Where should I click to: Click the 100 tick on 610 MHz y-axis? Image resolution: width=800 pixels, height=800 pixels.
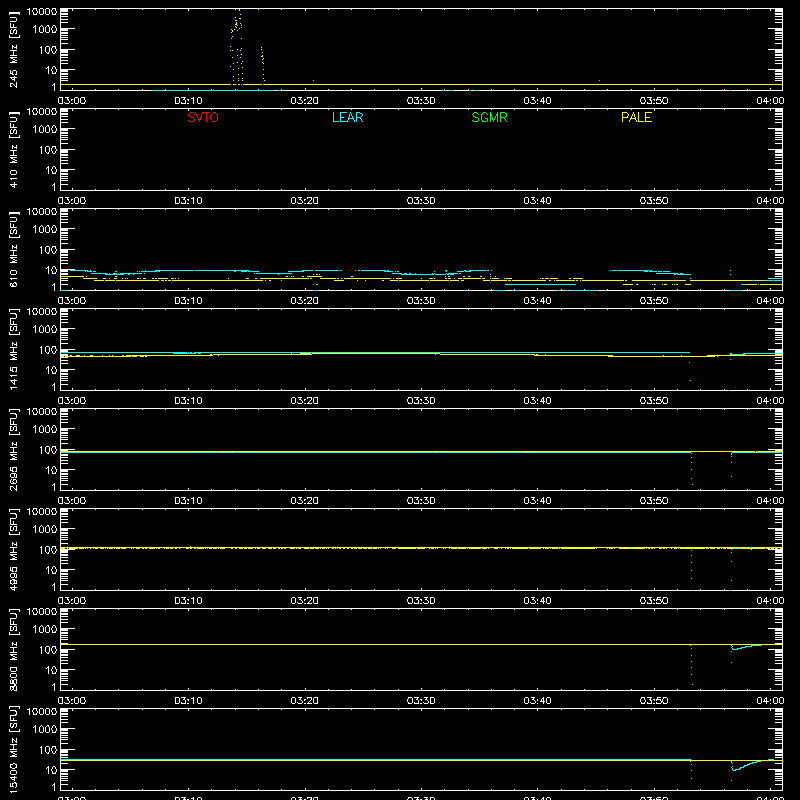(48, 250)
